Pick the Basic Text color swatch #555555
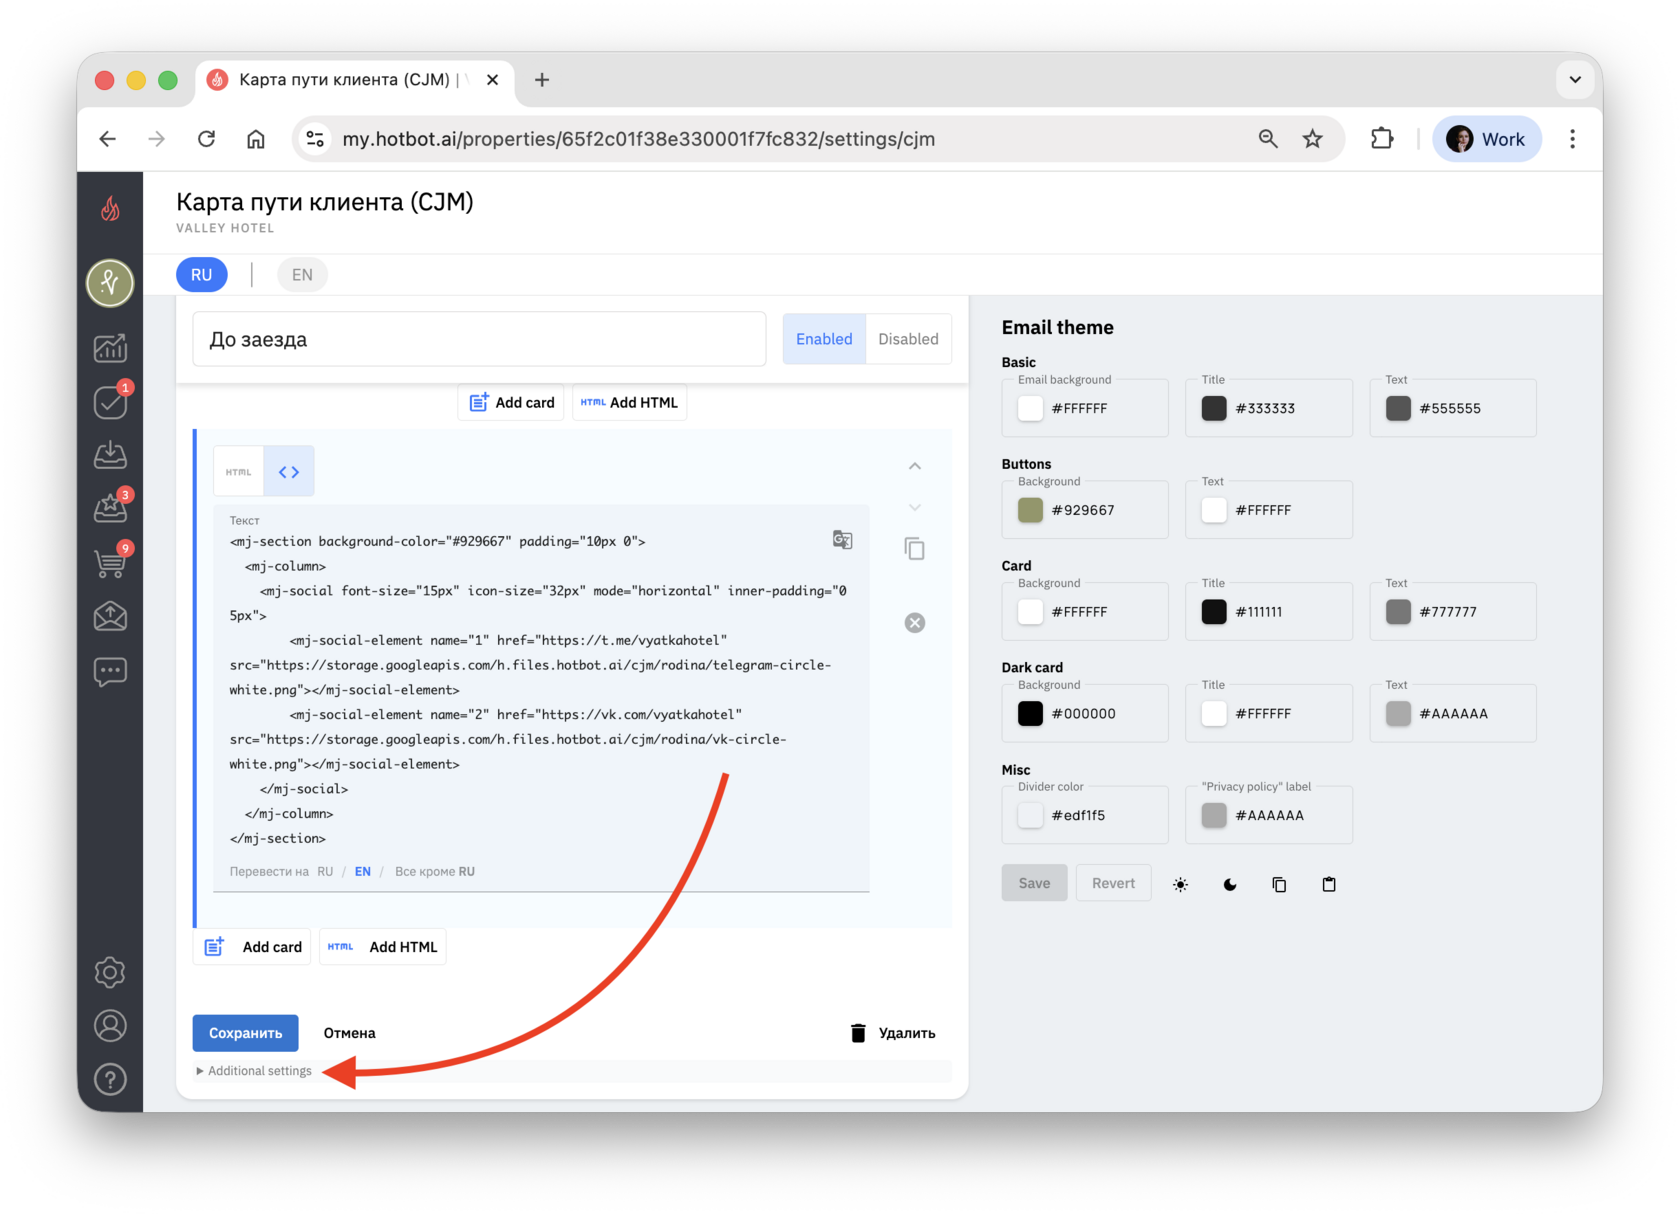This screenshot has height=1214, width=1680. tap(1398, 408)
